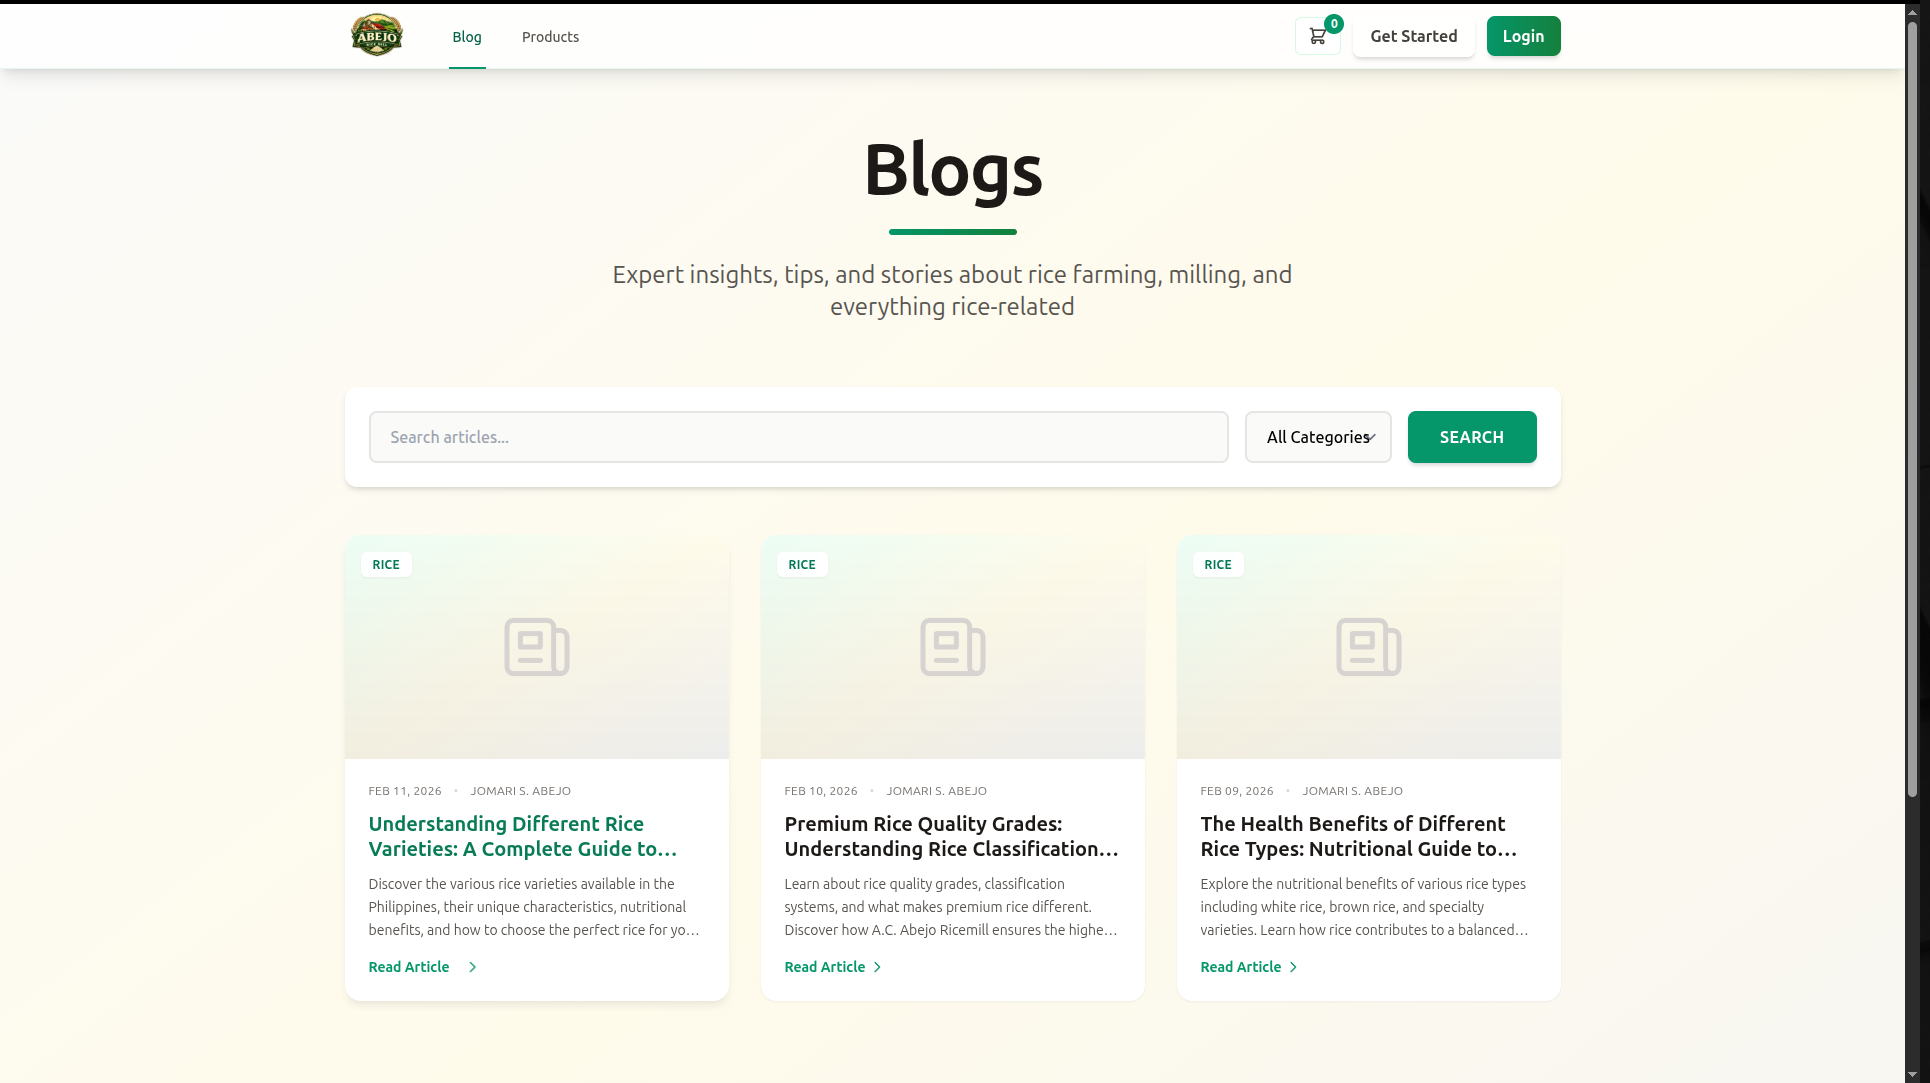
Task: Click the Get Started button
Action: click(x=1413, y=36)
